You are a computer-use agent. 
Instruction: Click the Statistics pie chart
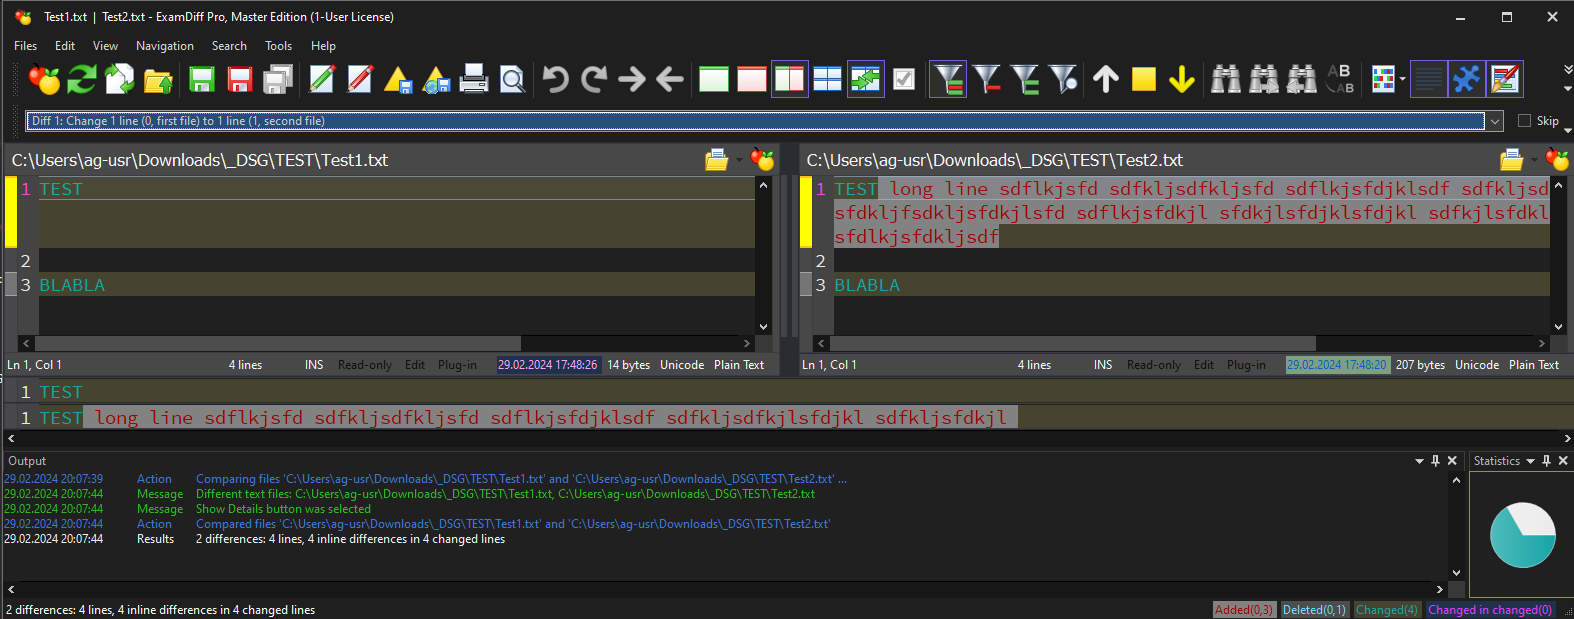[x=1523, y=534]
